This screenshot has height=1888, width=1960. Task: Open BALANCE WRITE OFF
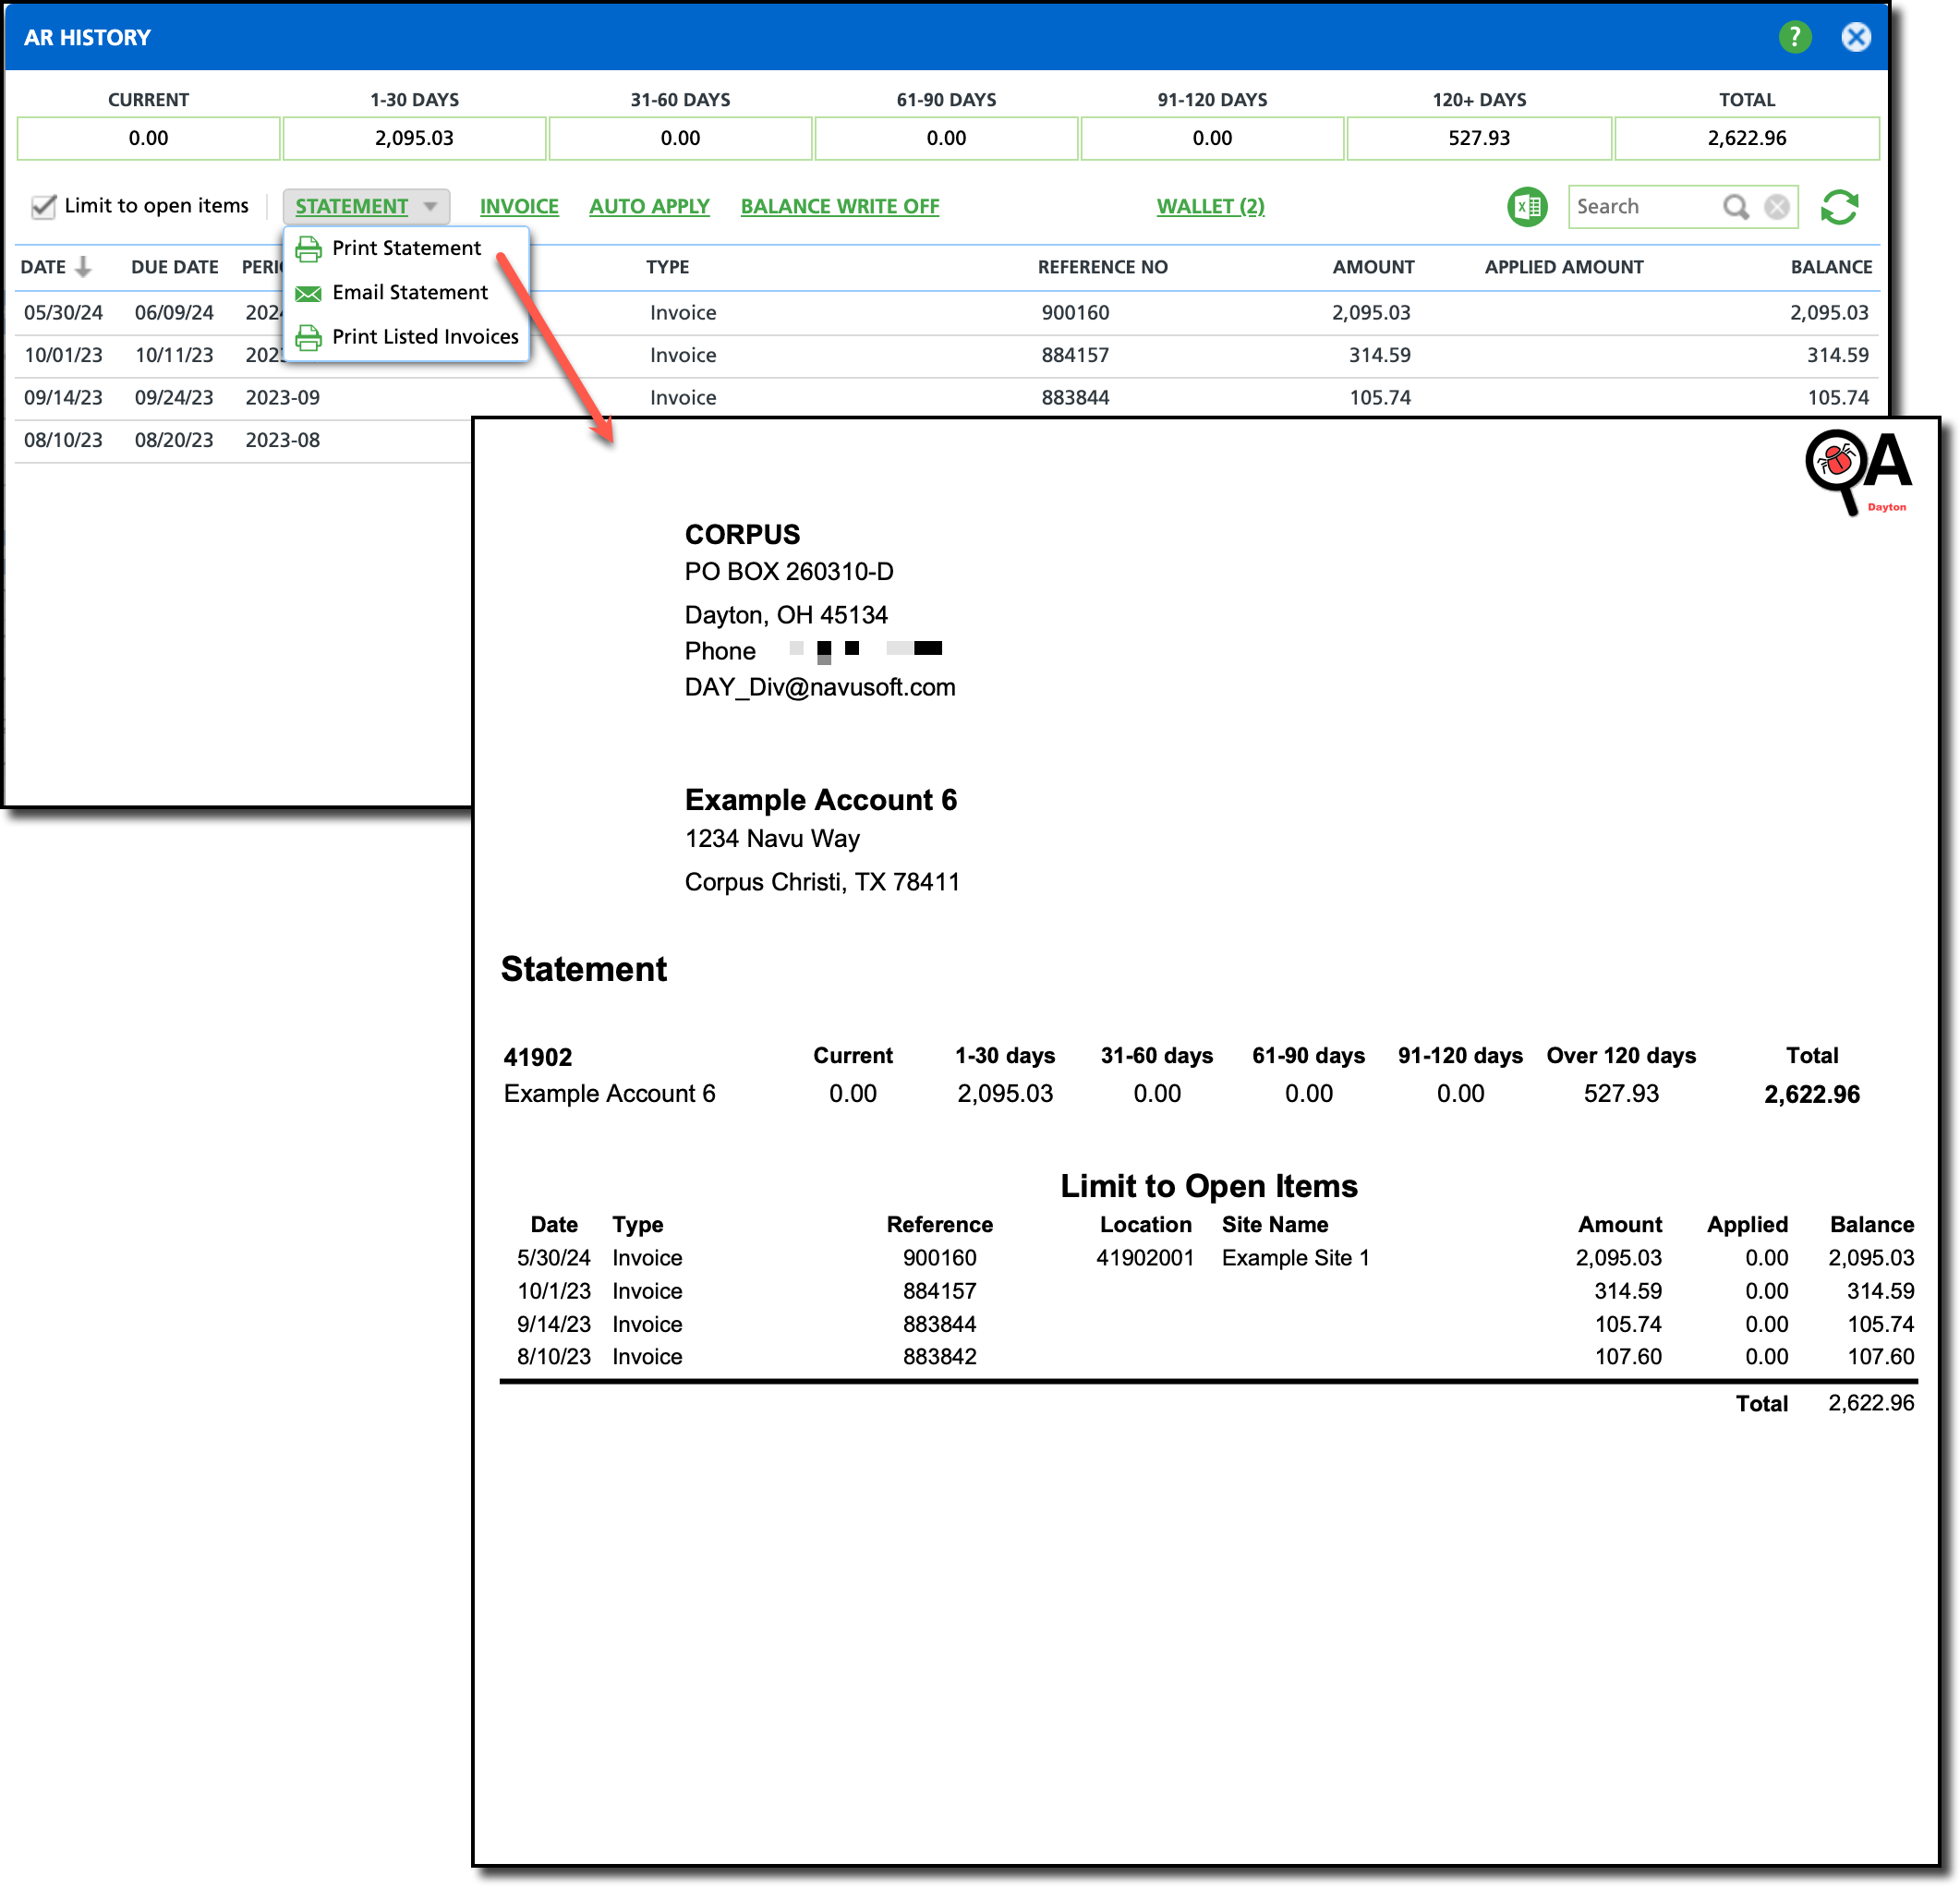tap(839, 207)
